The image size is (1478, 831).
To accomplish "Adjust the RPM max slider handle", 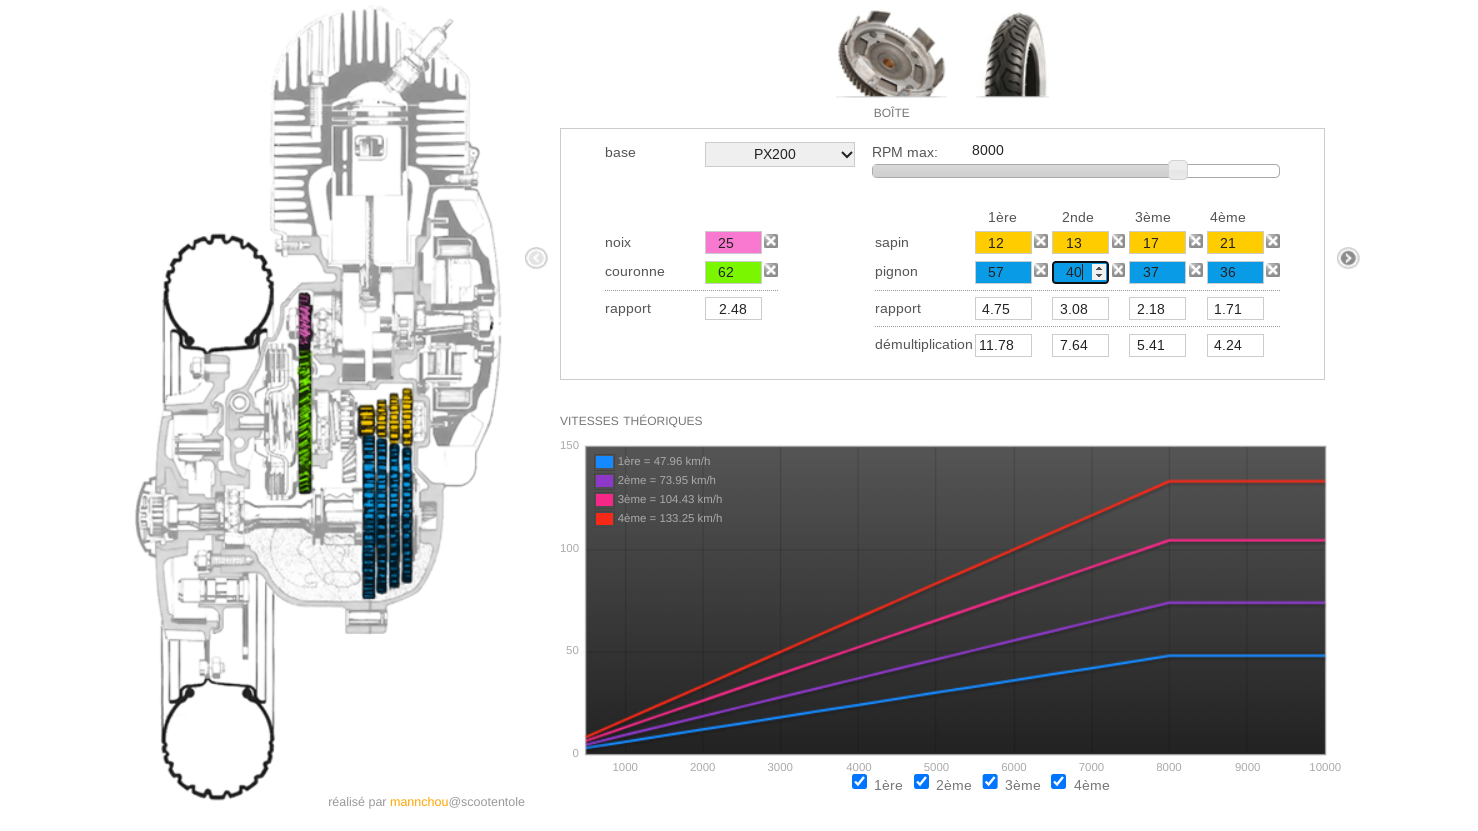I will coord(1178,170).
